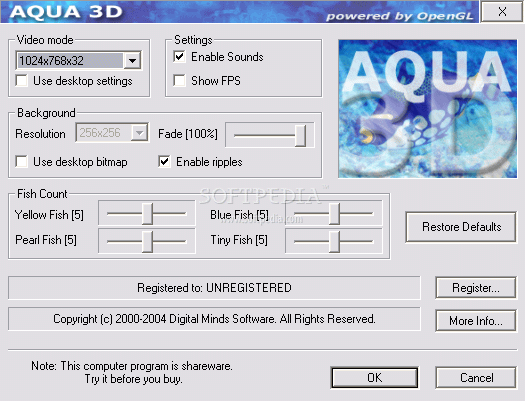Click the Cancel button
The height and width of the screenshot is (401, 525).
[x=476, y=378]
